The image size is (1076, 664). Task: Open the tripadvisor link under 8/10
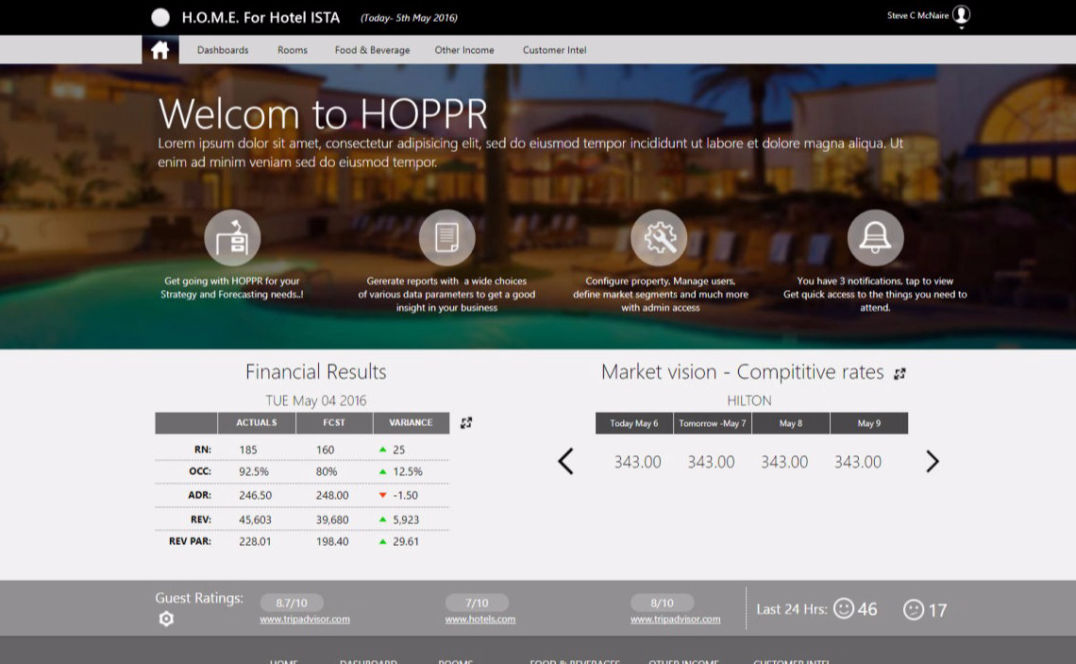click(675, 619)
